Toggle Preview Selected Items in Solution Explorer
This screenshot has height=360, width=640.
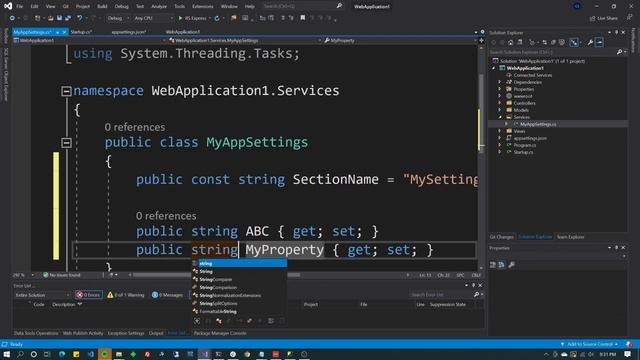(599, 42)
